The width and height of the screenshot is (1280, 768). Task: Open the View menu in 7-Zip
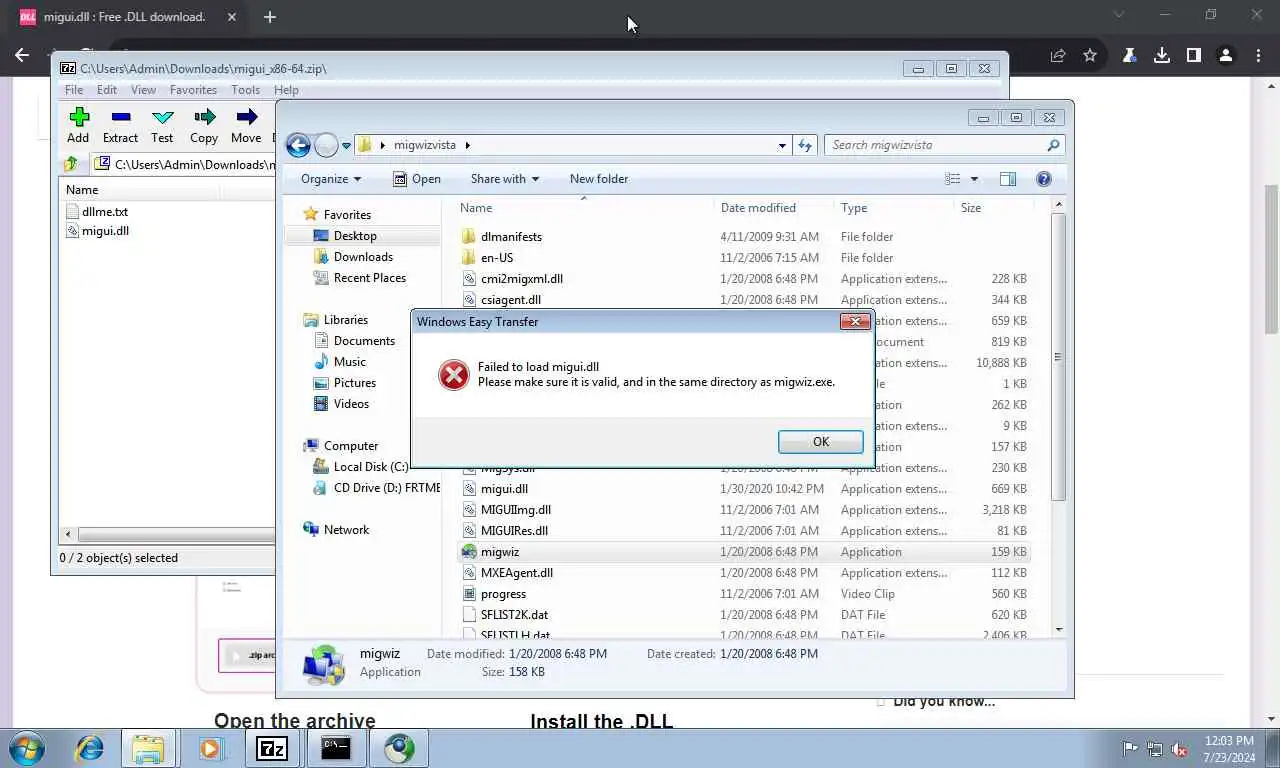(x=143, y=90)
